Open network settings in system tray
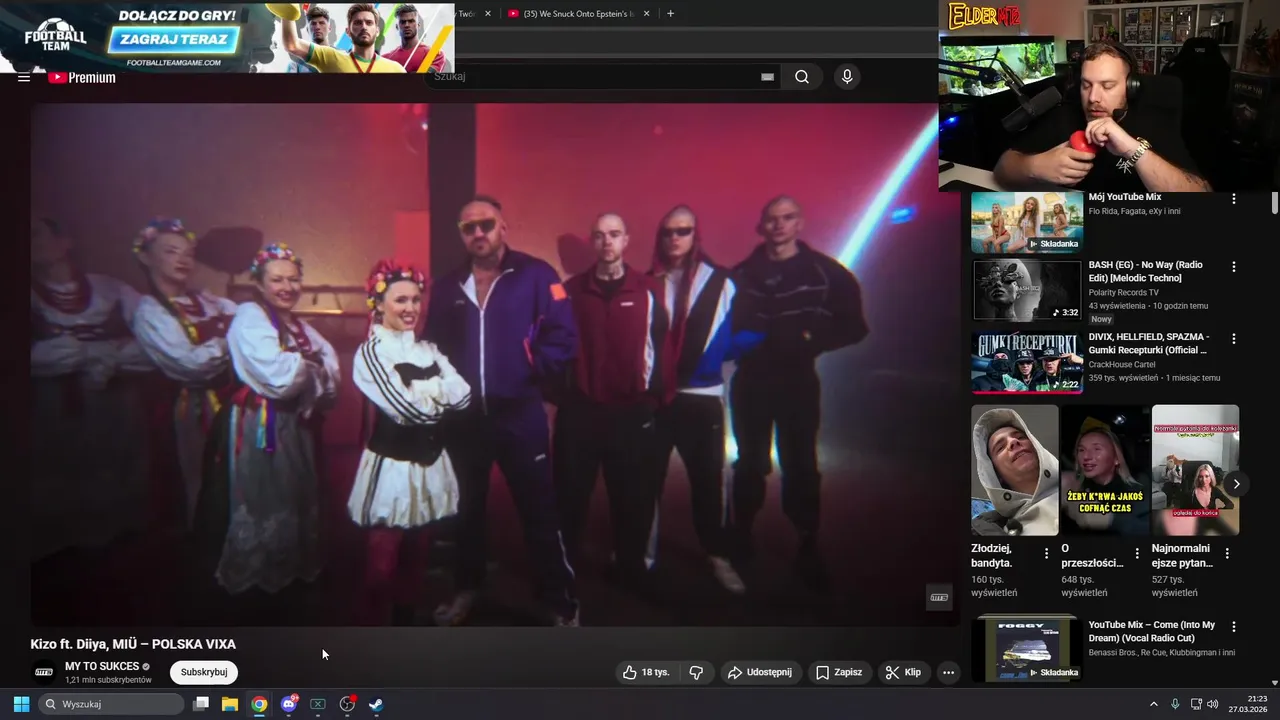Screen dimensions: 1280x720 [x=1196, y=704]
